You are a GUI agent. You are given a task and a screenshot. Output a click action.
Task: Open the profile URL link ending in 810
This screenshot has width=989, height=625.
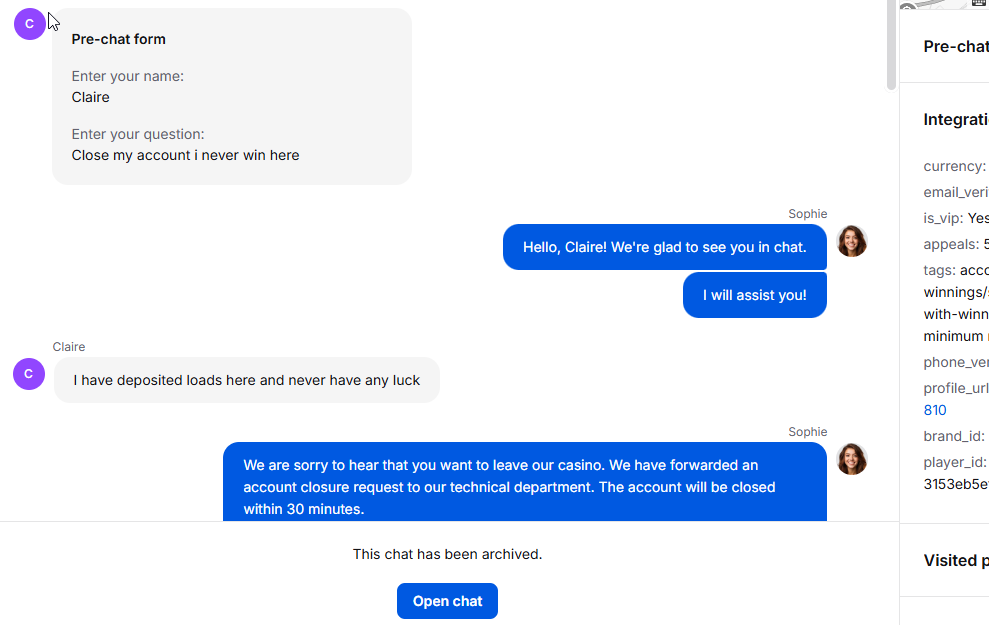(x=935, y=410)
